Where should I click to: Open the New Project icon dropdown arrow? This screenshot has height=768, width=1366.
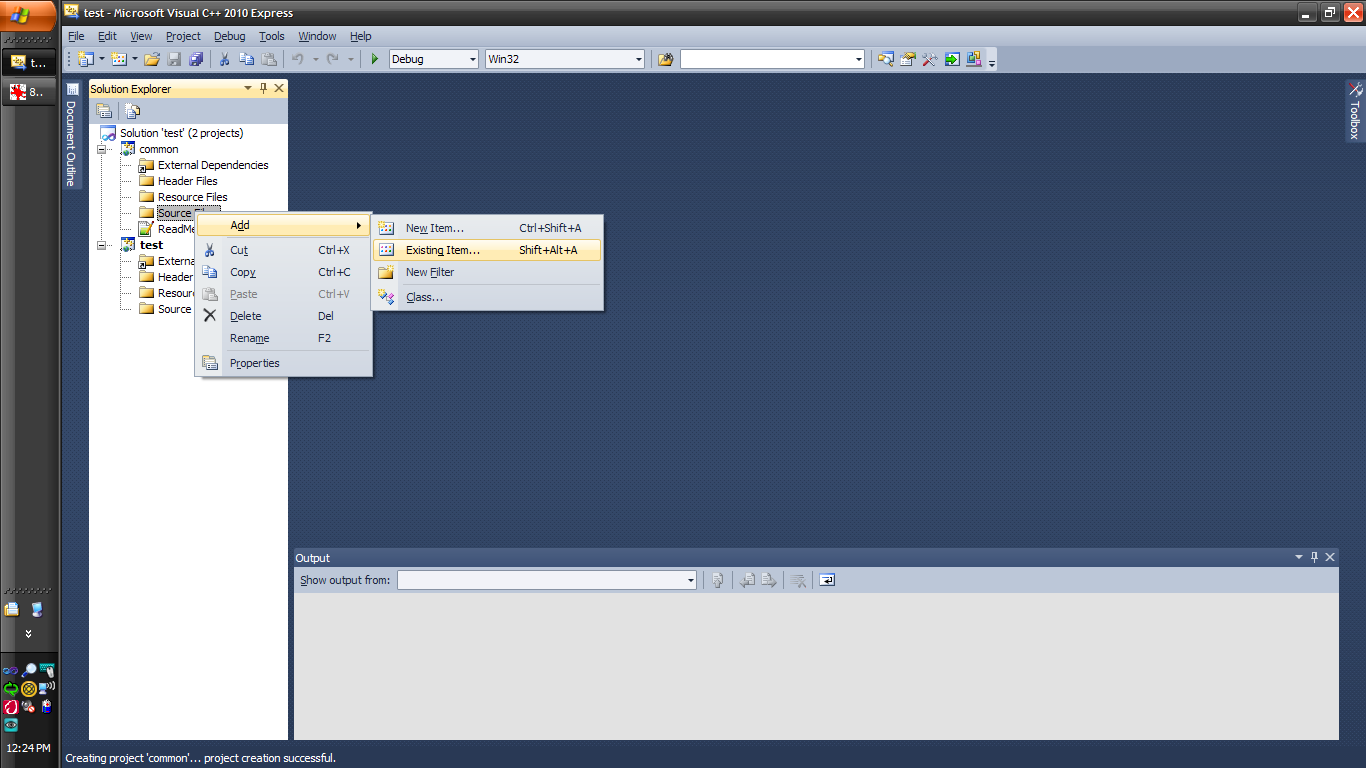click(x=102, y=59)
